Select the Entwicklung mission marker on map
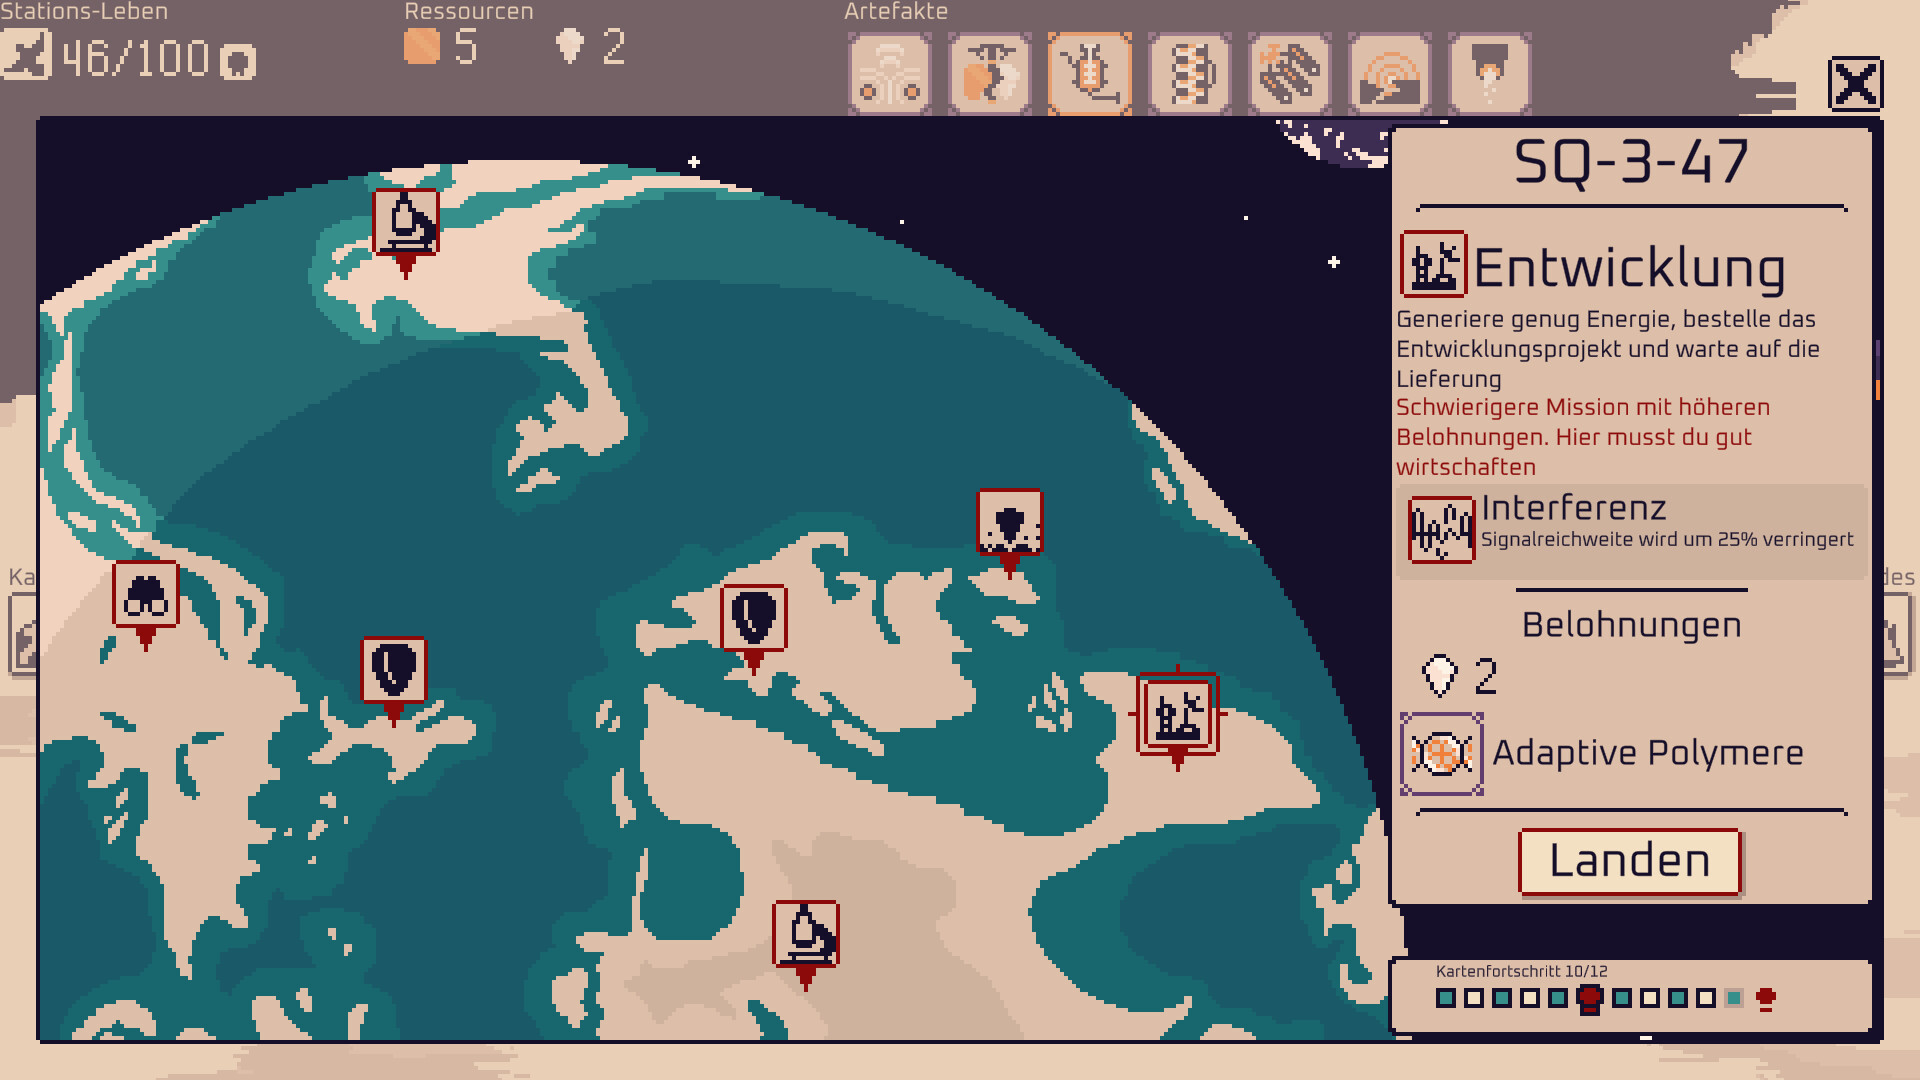 tap(1177, 714)
